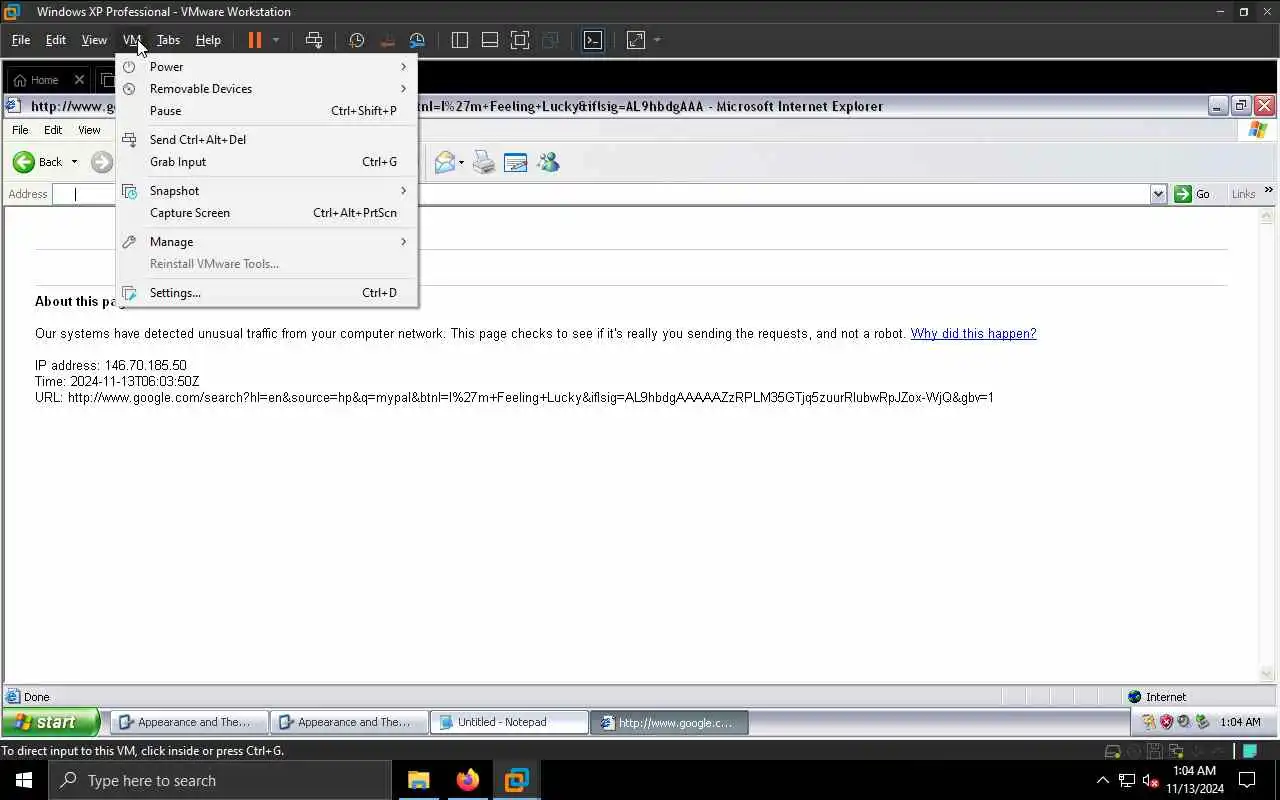Open the Mail dropdown arrow in IE

(x=461, y=163)
